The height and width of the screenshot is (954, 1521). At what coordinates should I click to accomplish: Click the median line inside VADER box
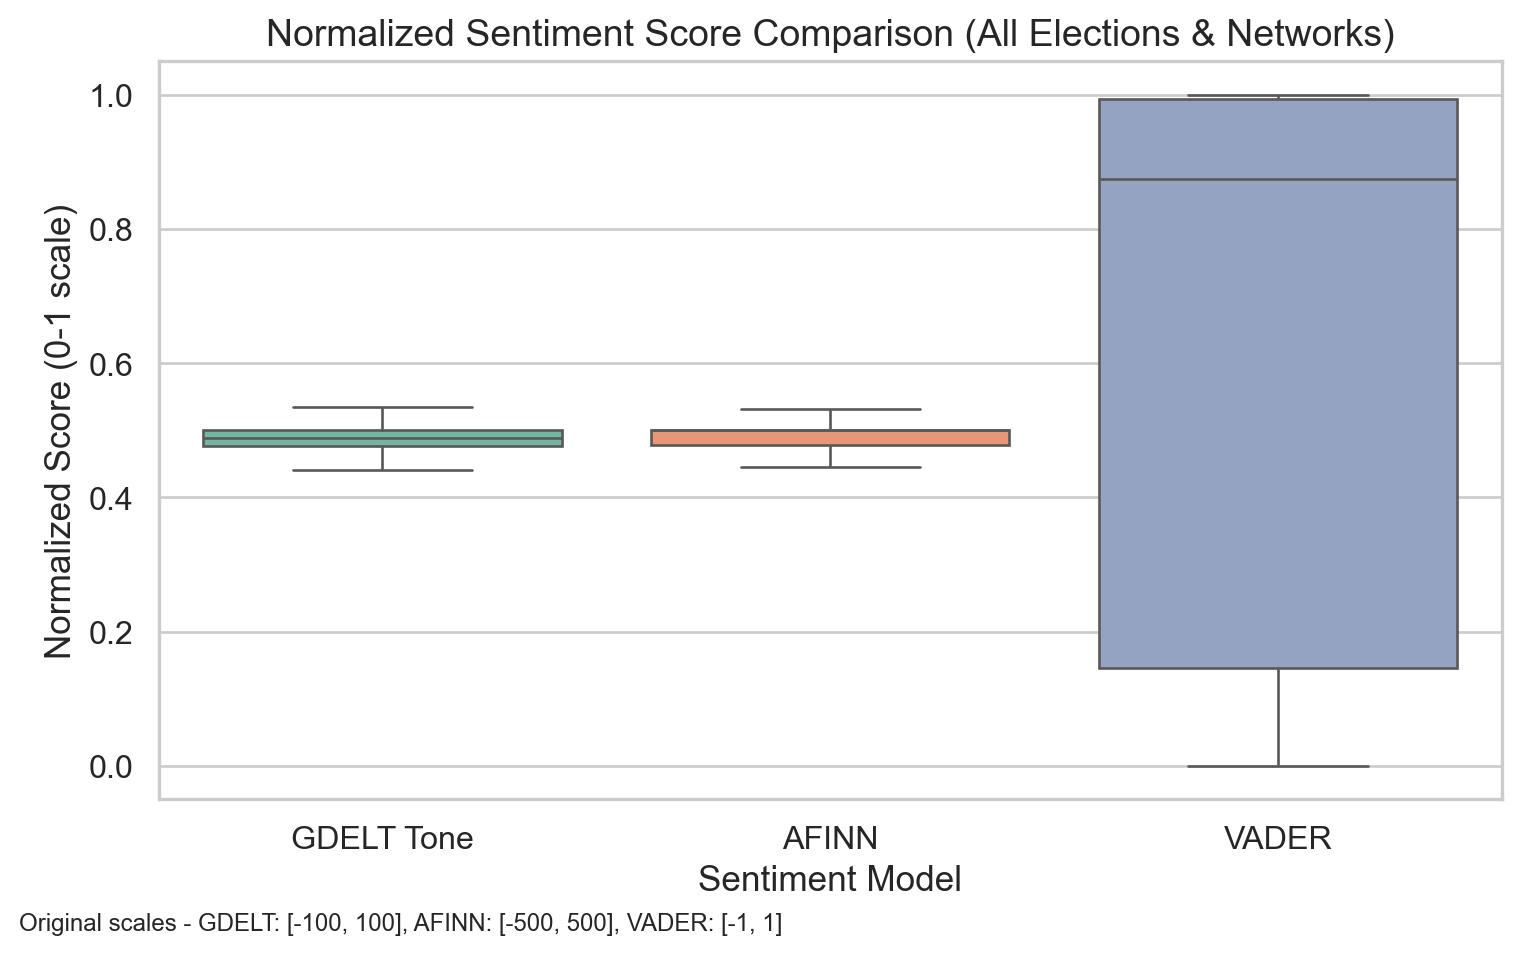pos(1277,180)
